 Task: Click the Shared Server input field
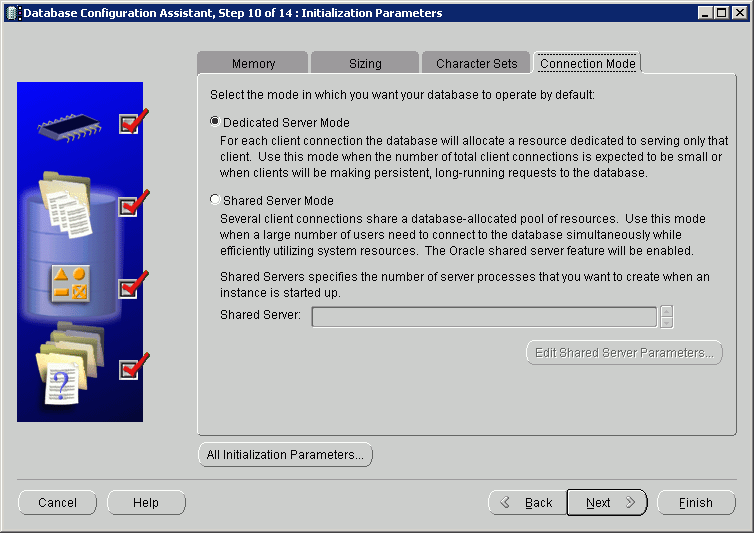point(484,317)
